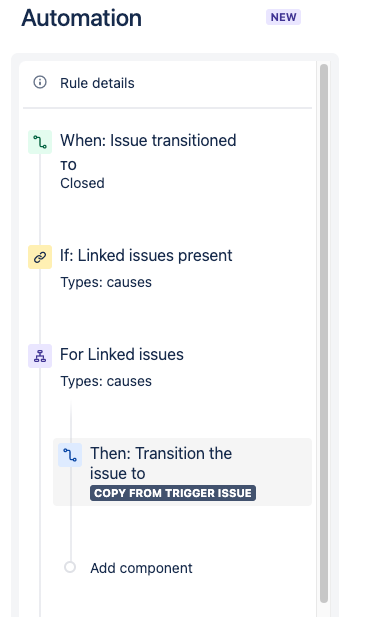Select the yellow linked issues condition icon
371x617 pixels.
tap(40, 257)
